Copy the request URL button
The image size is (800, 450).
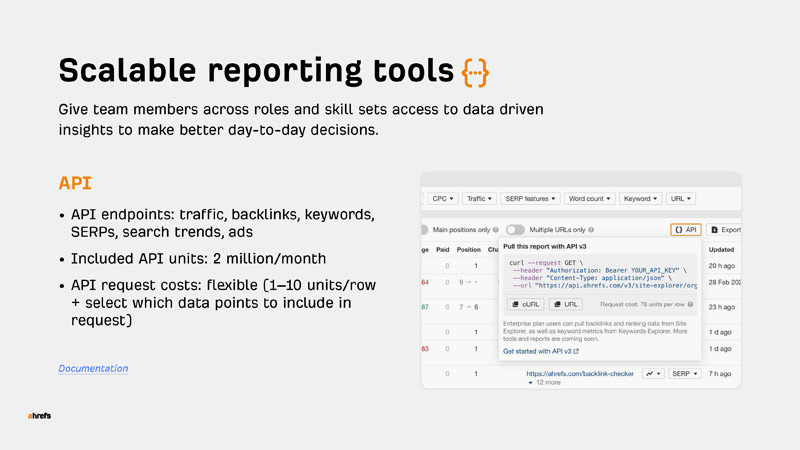(566, 304)
